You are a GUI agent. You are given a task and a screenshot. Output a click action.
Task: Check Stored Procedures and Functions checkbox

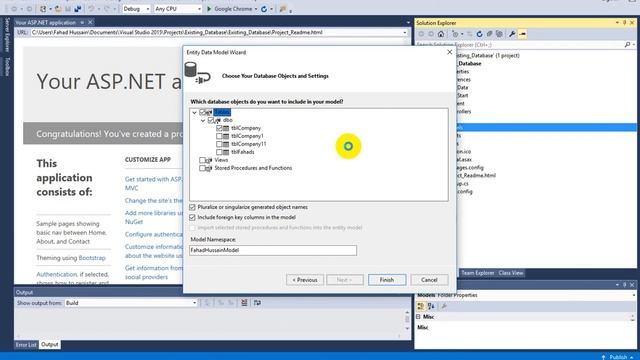[202, 168]
